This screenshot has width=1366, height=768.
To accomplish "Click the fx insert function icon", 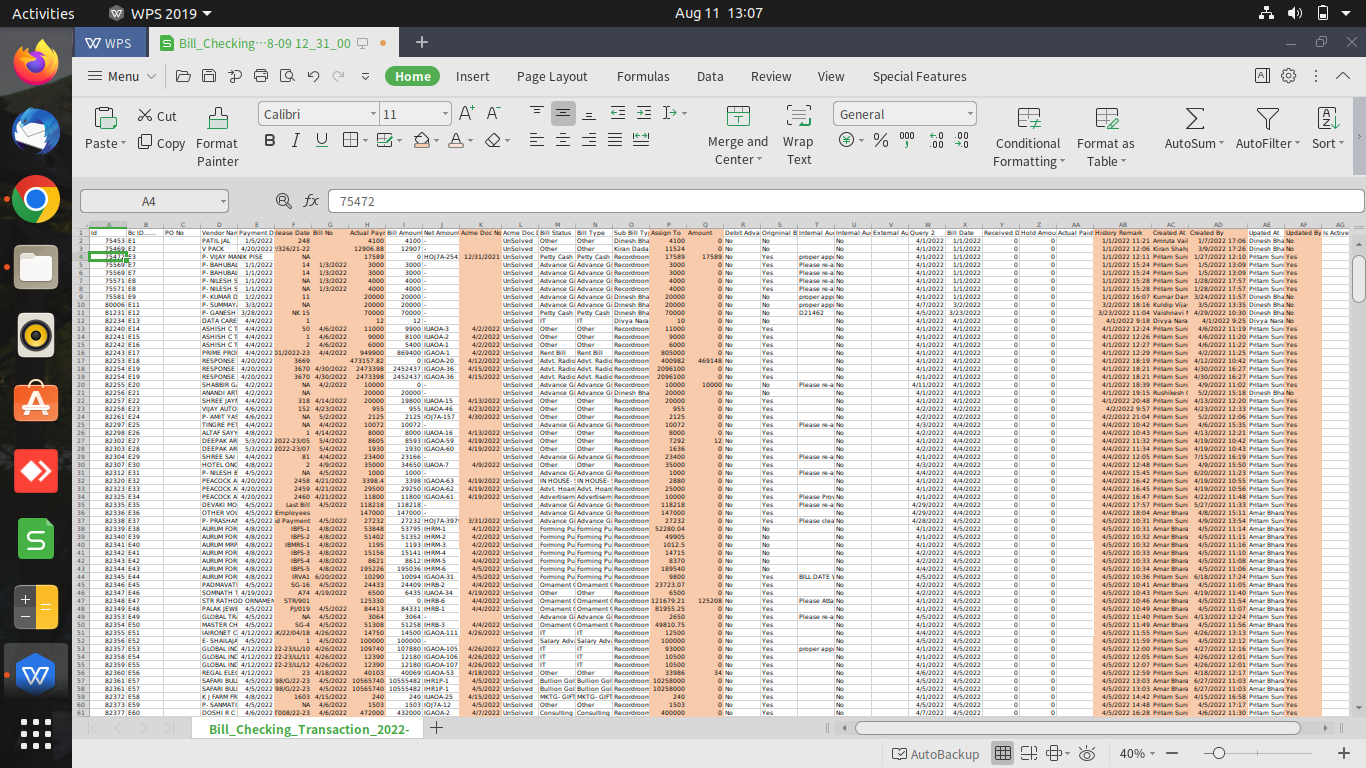I will [x=311, y=201].
